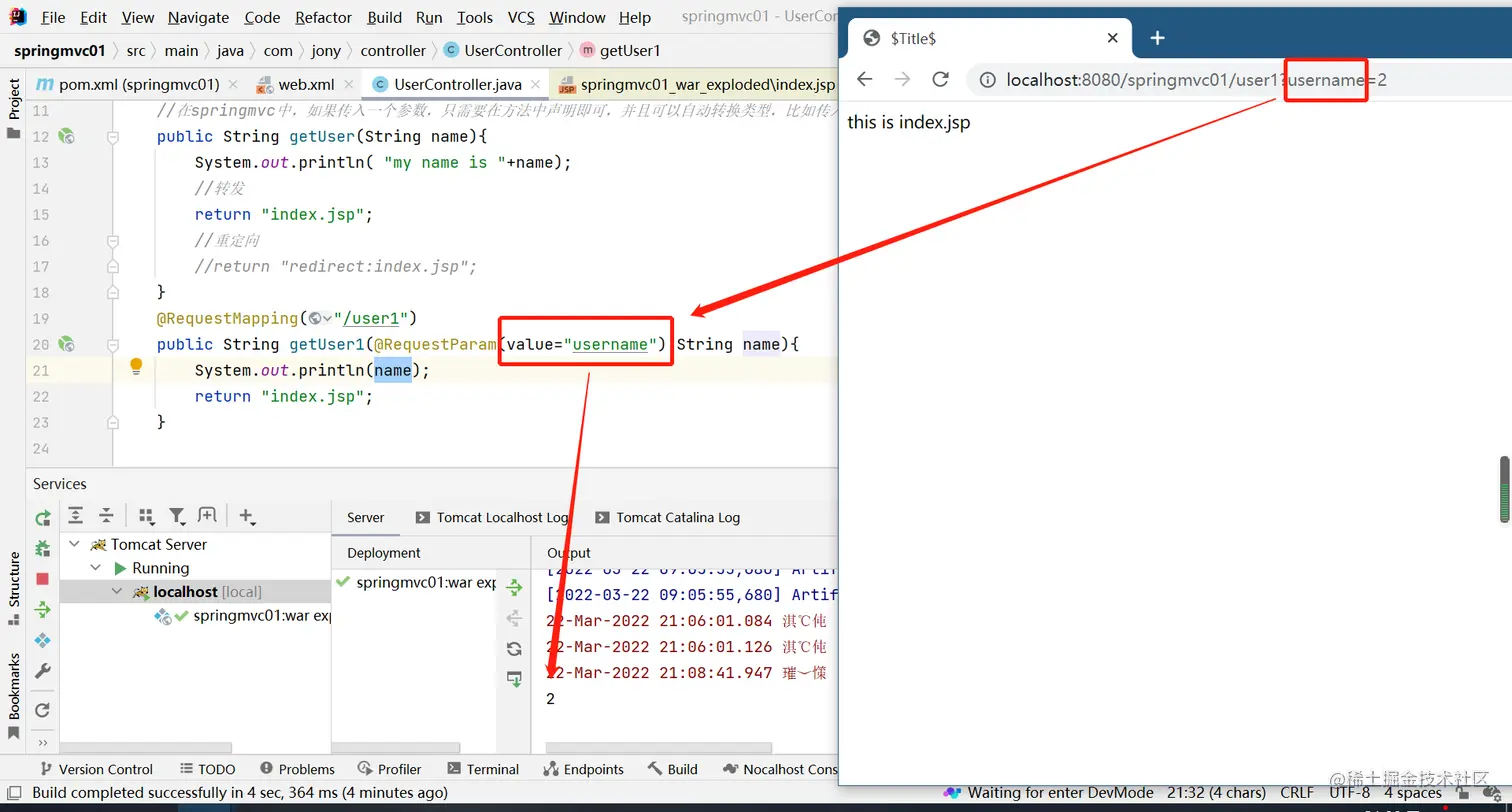Image resolution: width=1512 pixels, height=812 pixels.
Task: Open the Endpoints tool window
Action: (583, 769)
